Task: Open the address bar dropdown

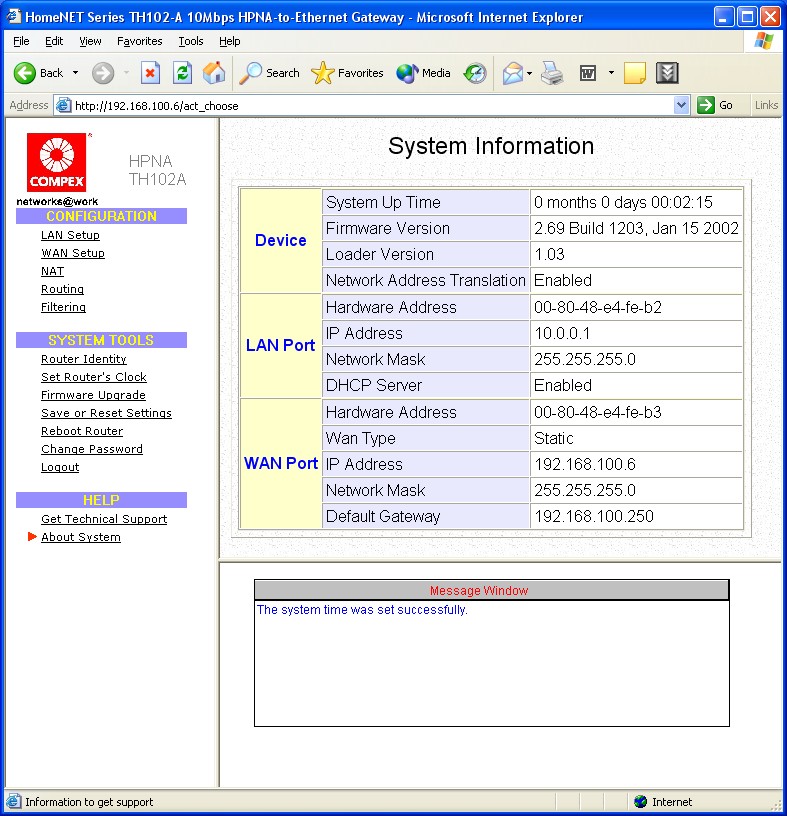Action: (681, 105)
